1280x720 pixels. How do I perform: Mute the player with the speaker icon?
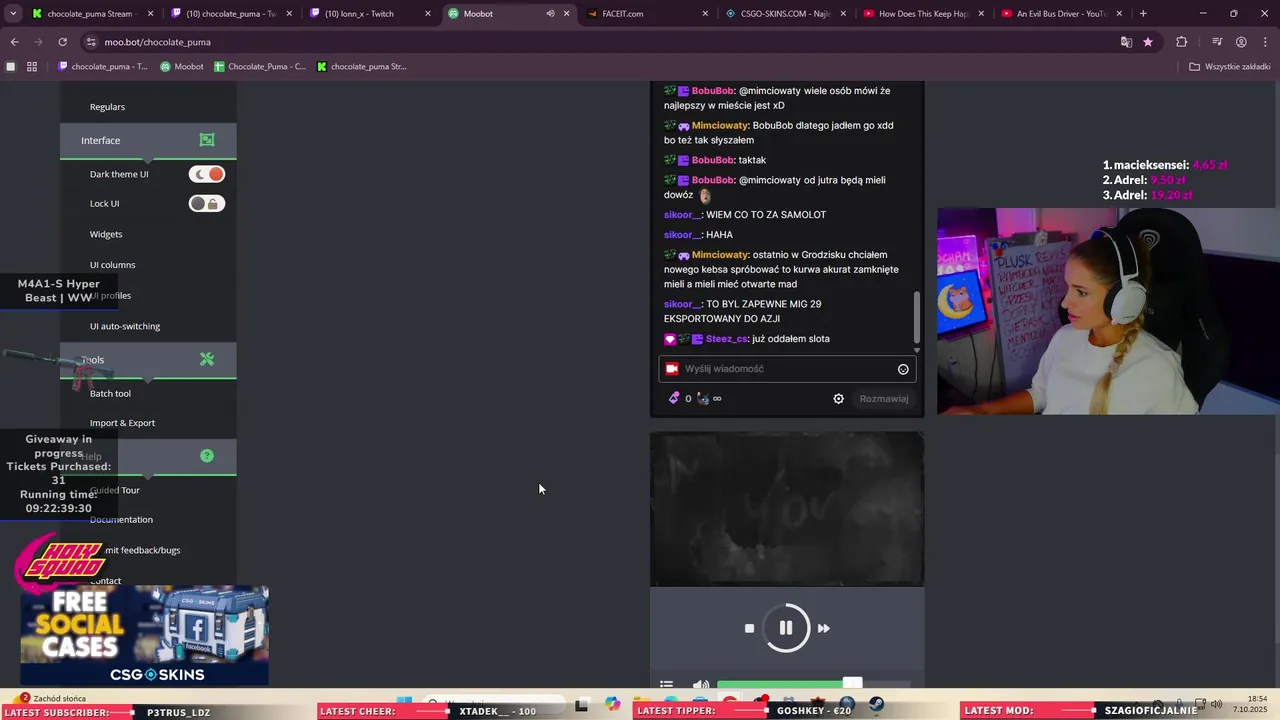(701, 685)
